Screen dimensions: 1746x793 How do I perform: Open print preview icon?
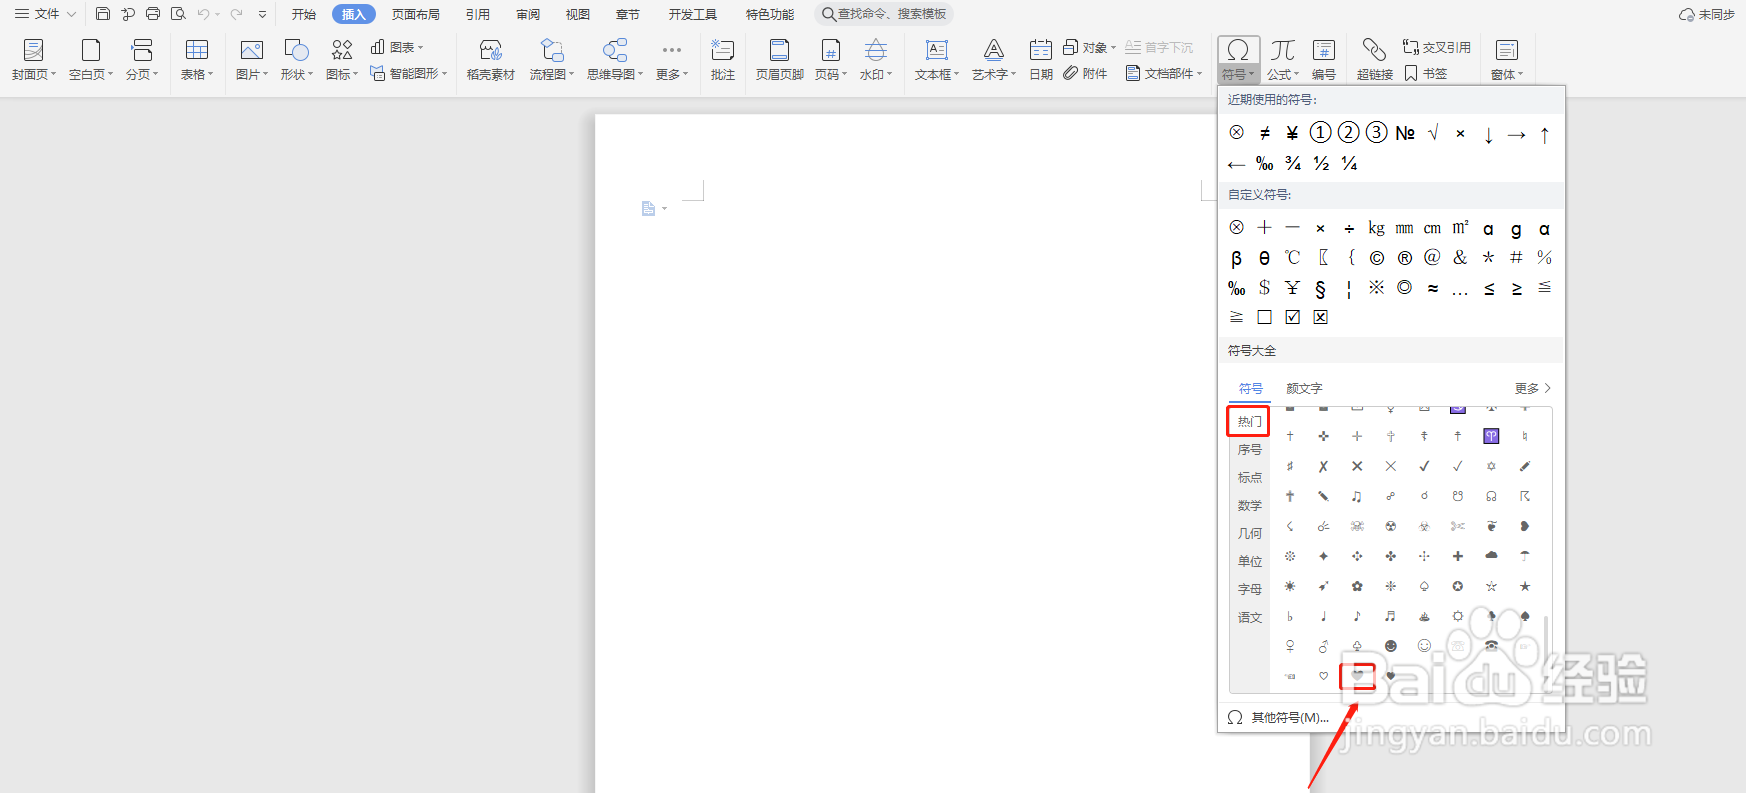178,14
